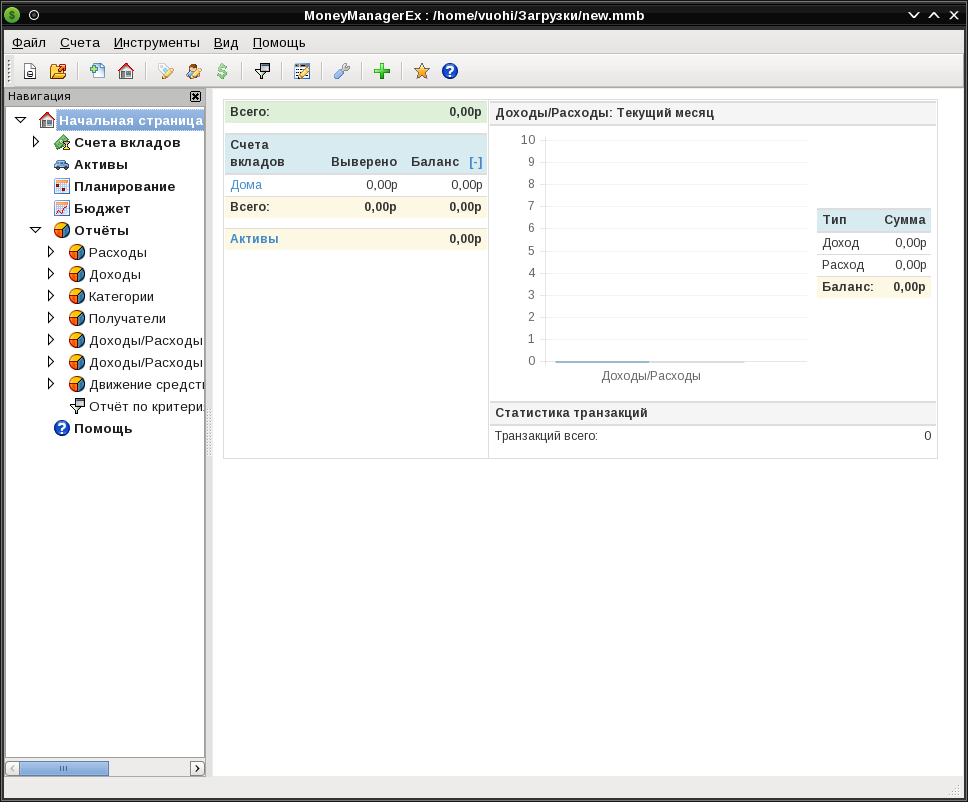Open the currency manager dollar icon
Screen dimensions: 968x802
pyautogui.click(x=222, y=71)
